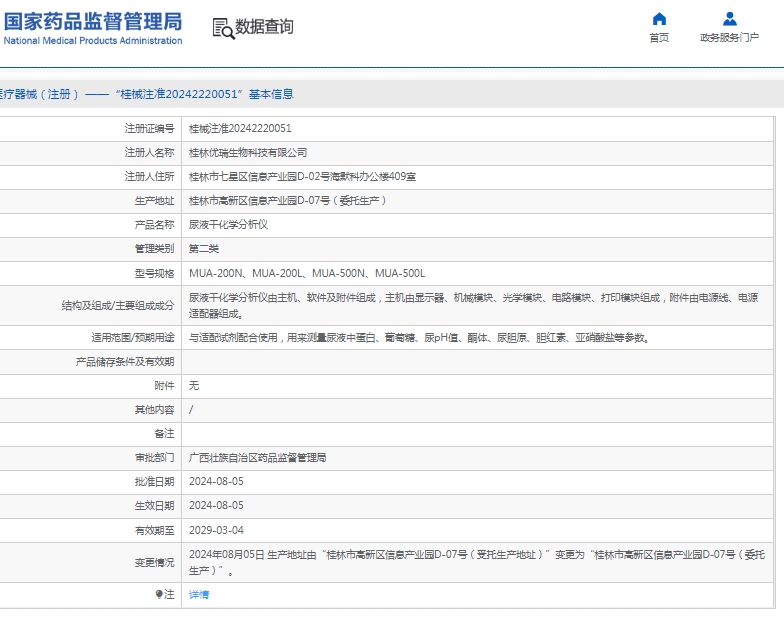Click the 产品储存条件及有效期 label
The image size is (784, 617).
point(125,362)
